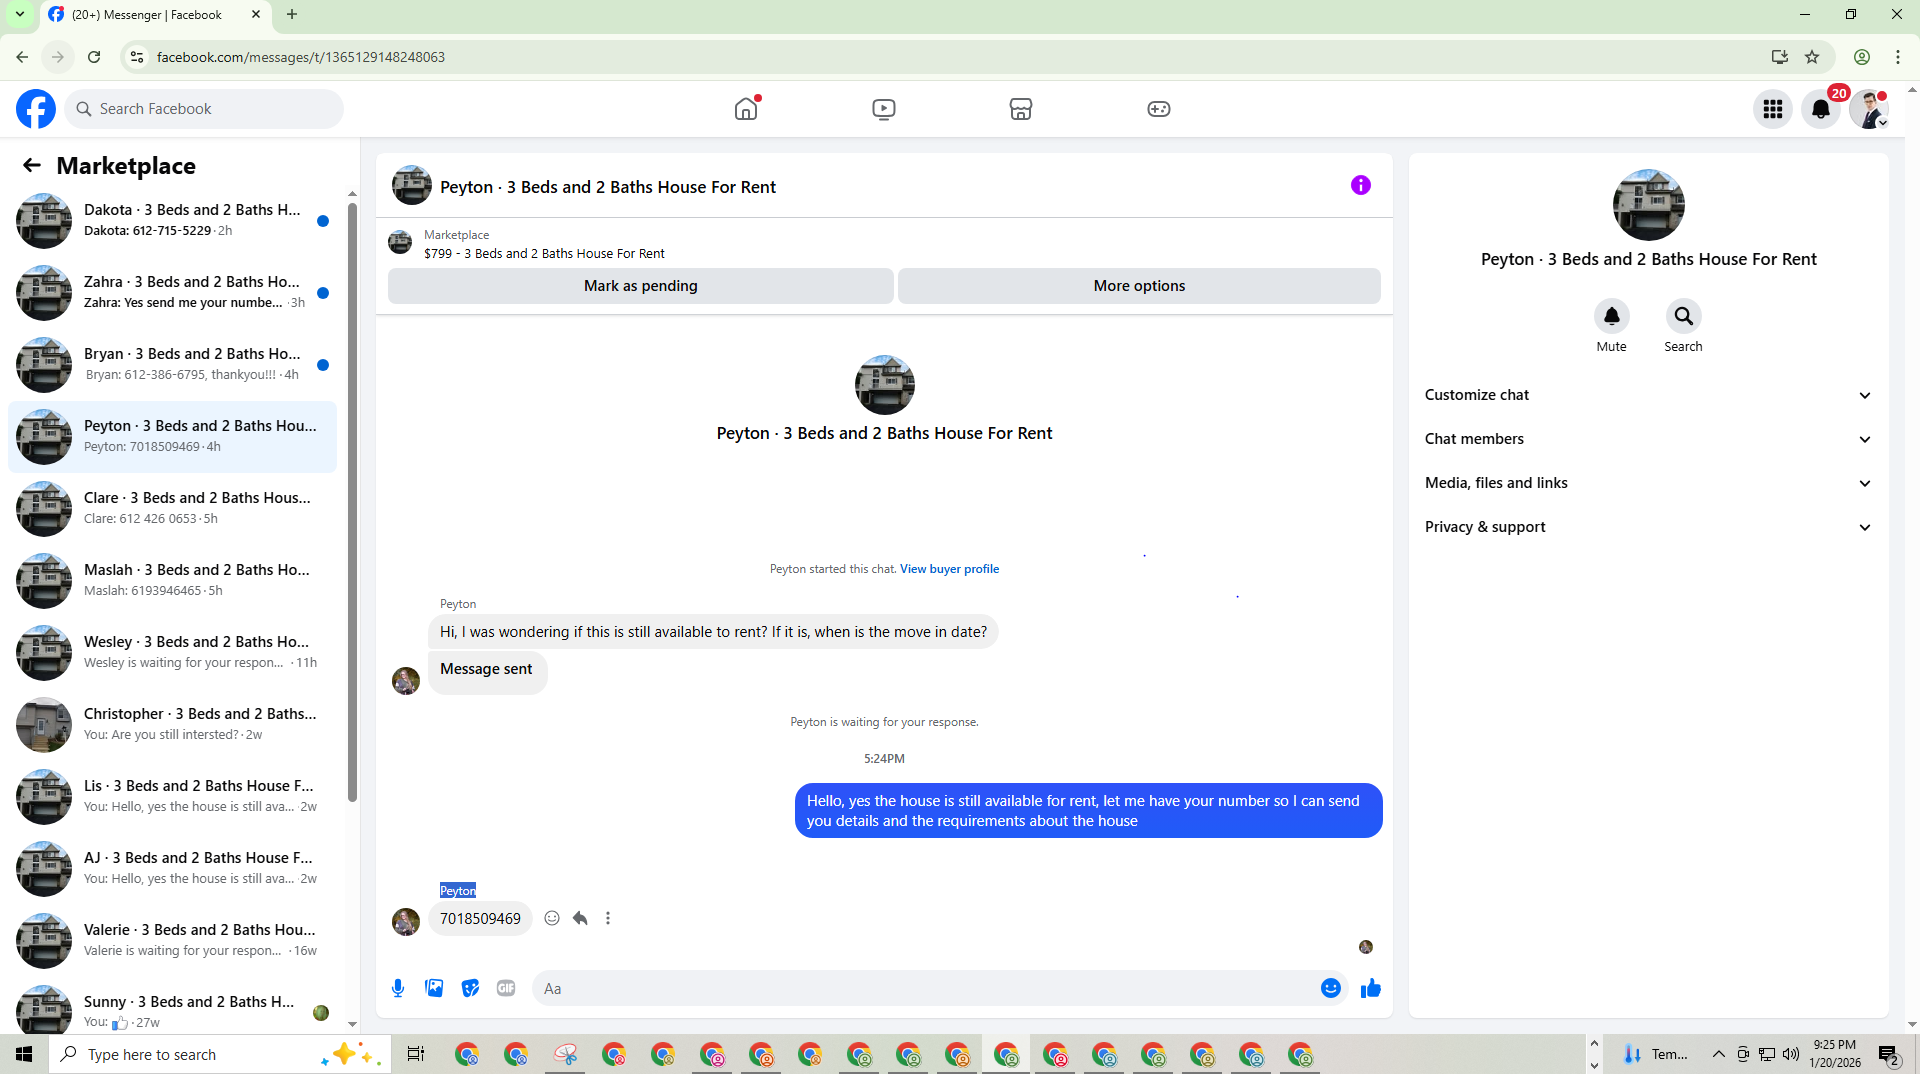Open the Chrome three-dot menu
The height and width of the screenshot is (1074, 1920).
[x=1898, y=57]
